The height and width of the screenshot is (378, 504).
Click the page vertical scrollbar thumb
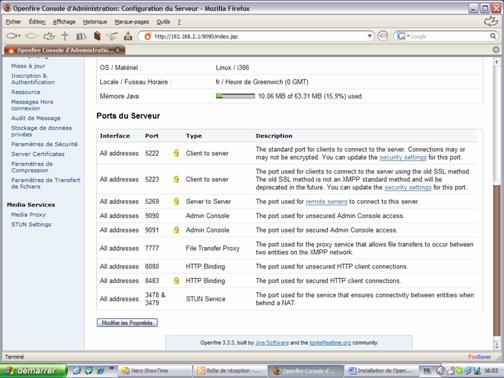coord(497,260)
